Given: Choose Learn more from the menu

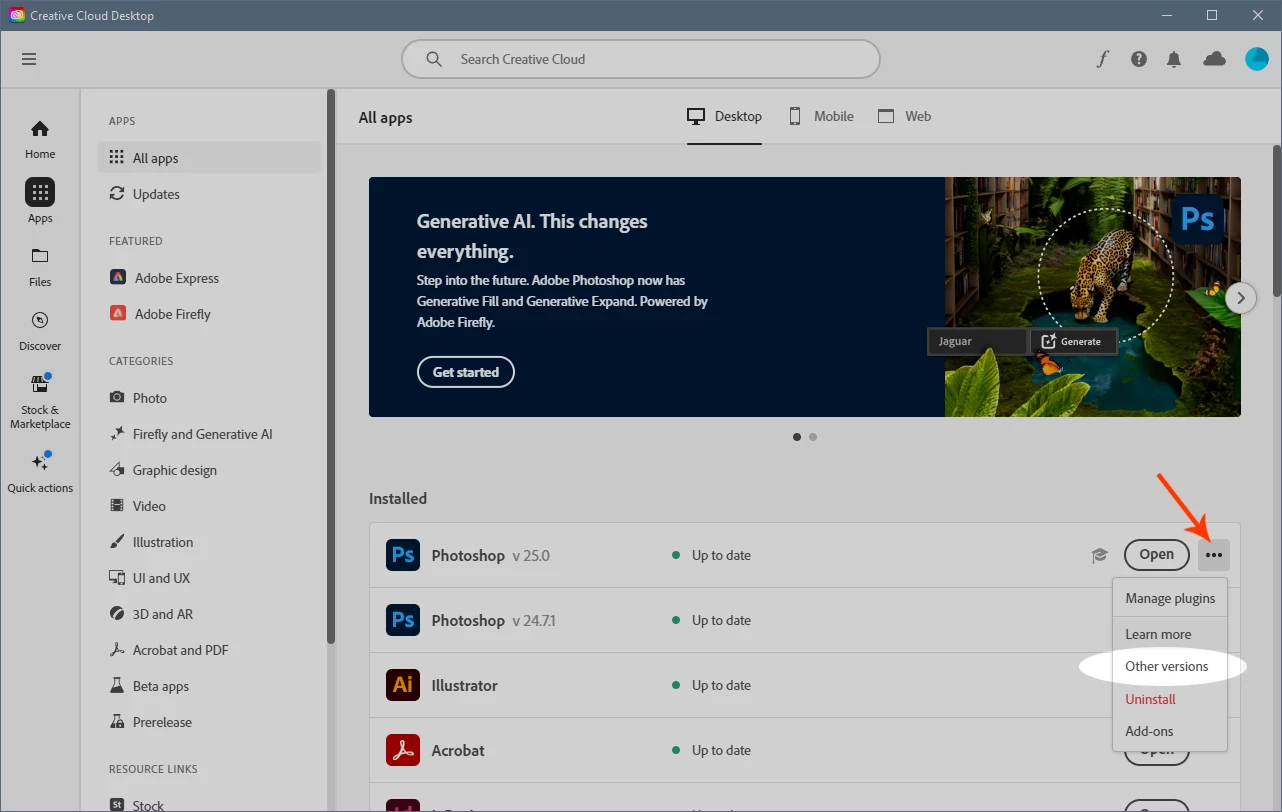Looking at the screenshot, I should tap(1170, 634).
